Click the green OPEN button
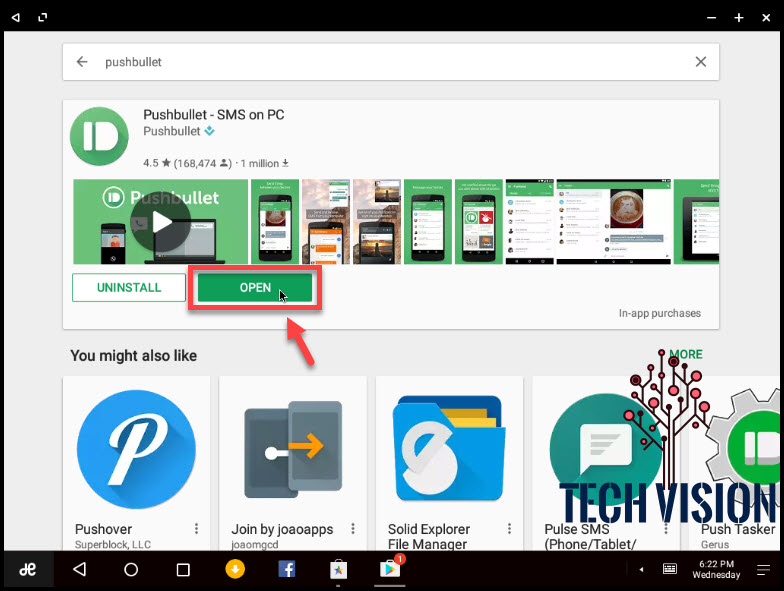 tap(255, 288)
